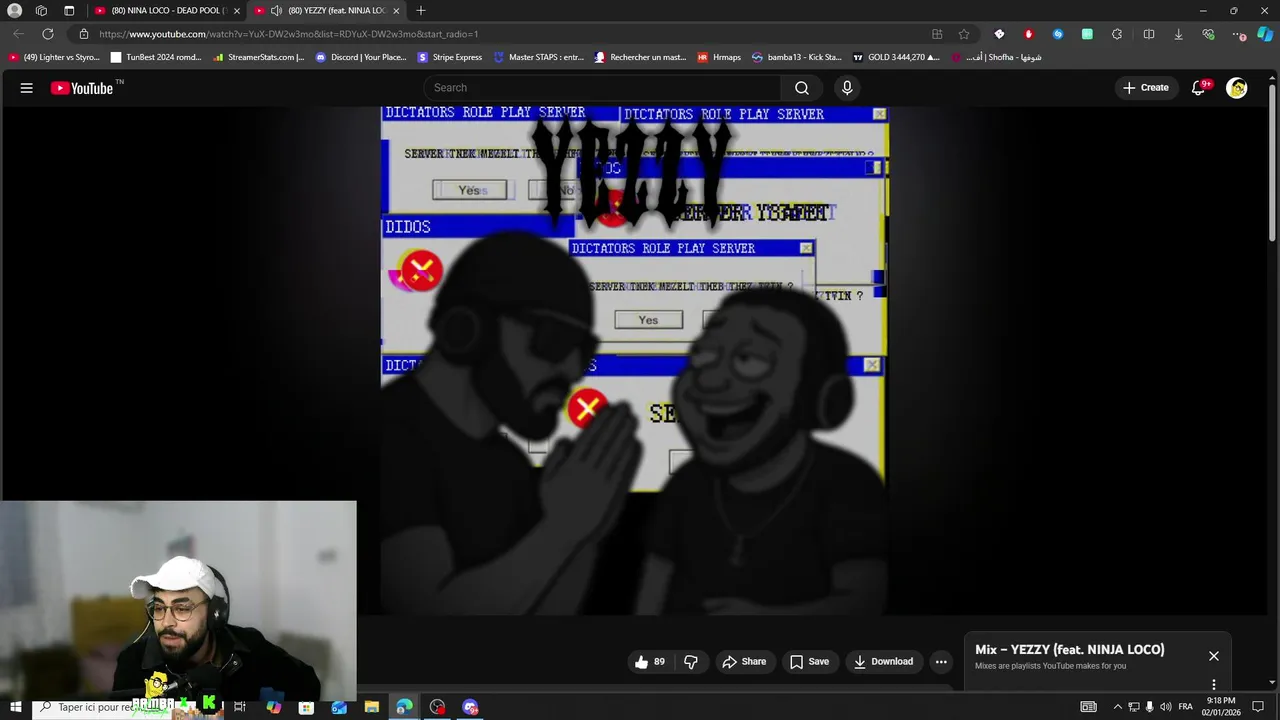Open Microsoft Store taskbar icon
This screenshot has height=720, width=1280.
[306, 707]
